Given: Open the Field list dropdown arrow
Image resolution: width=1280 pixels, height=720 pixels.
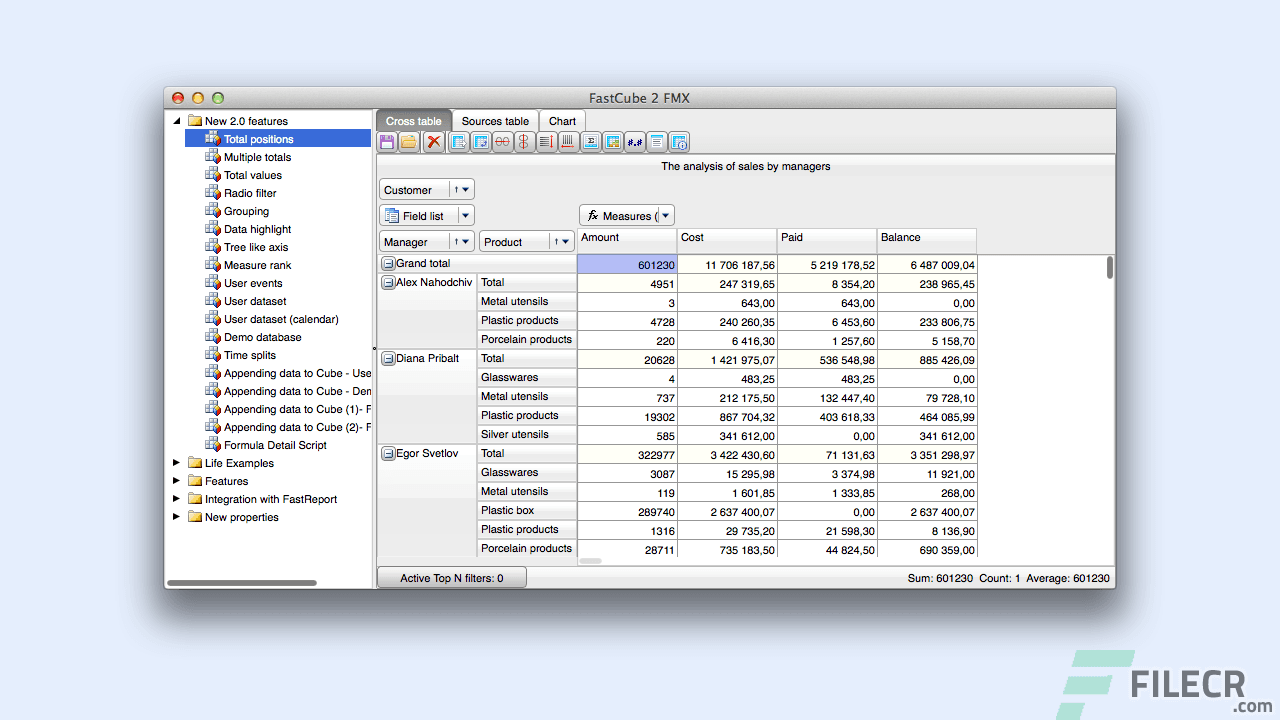Looking at the screenshot, I should pyautogui.click(x=465, y=216).
